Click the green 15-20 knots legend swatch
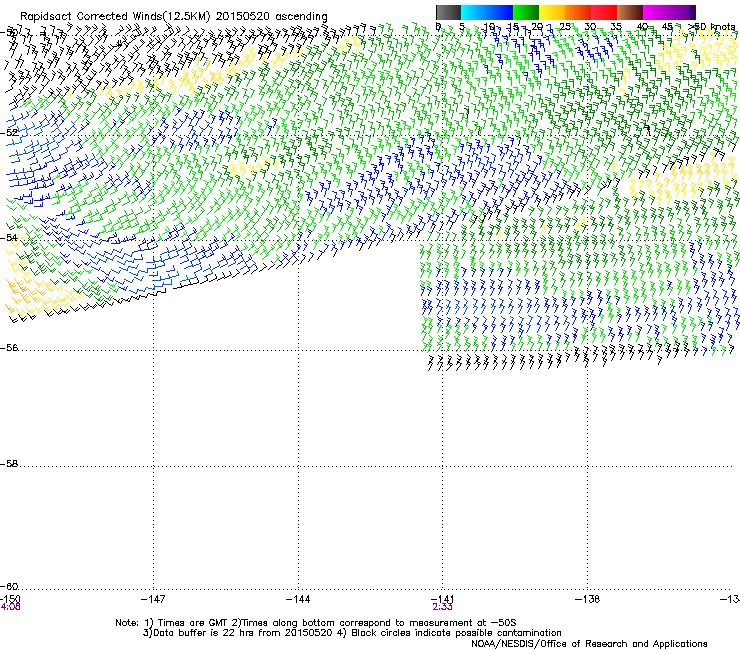740x650 pixels. [526, 12]
